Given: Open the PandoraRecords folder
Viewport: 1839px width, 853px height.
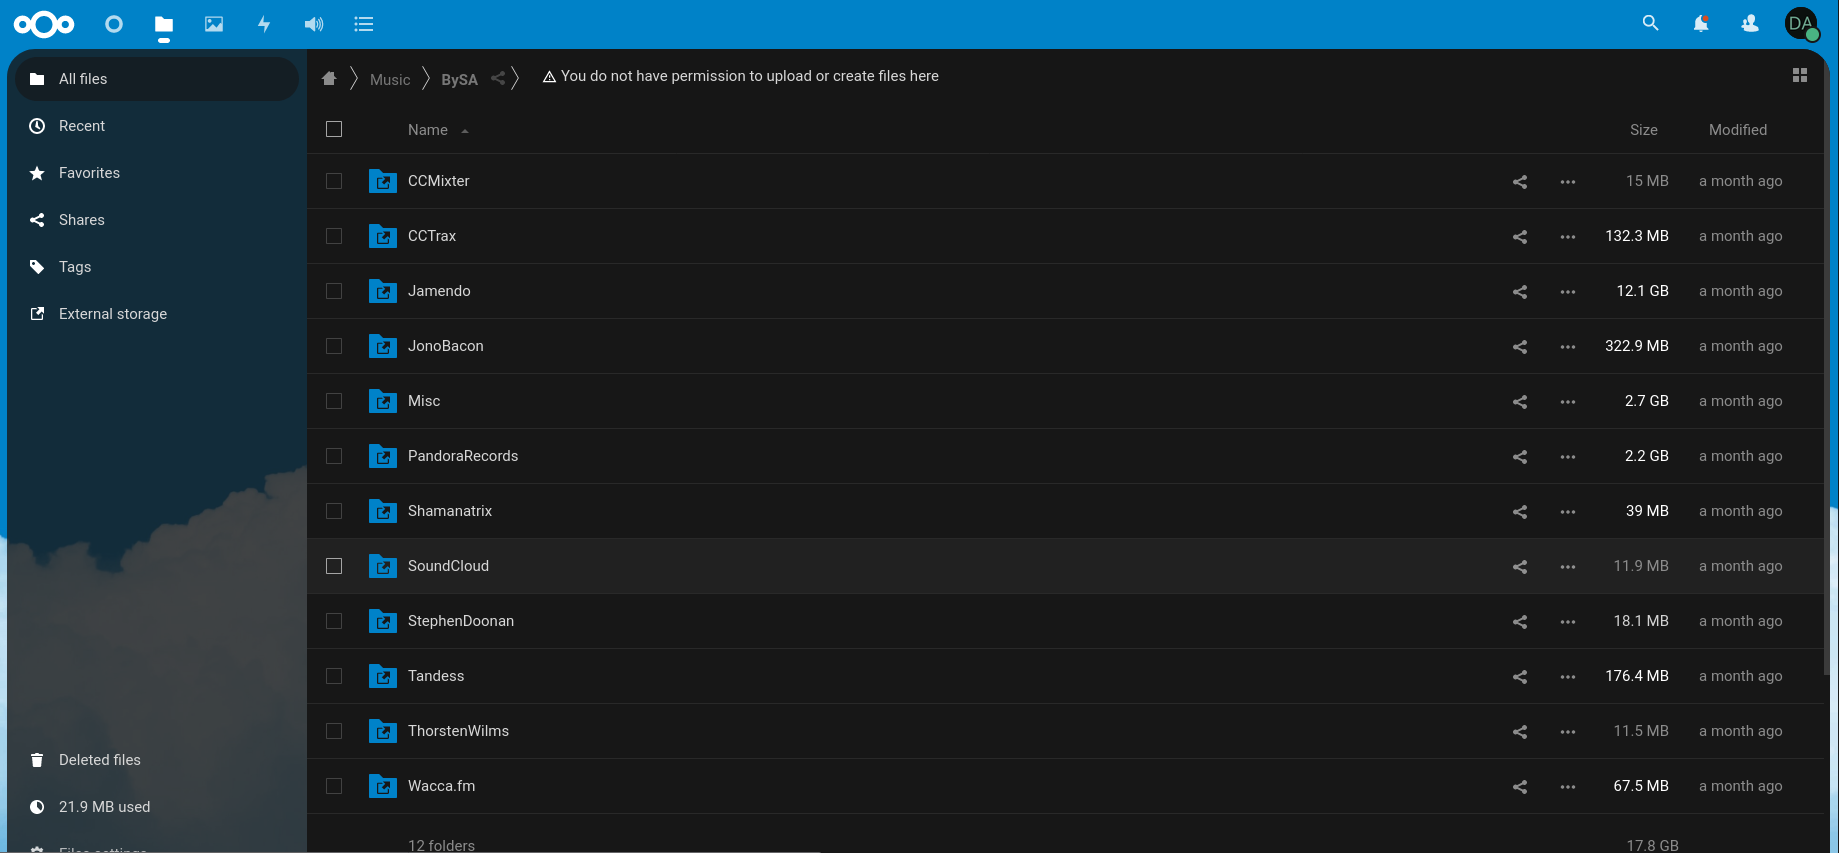Looking at the screenshot, I should point(462,456).
